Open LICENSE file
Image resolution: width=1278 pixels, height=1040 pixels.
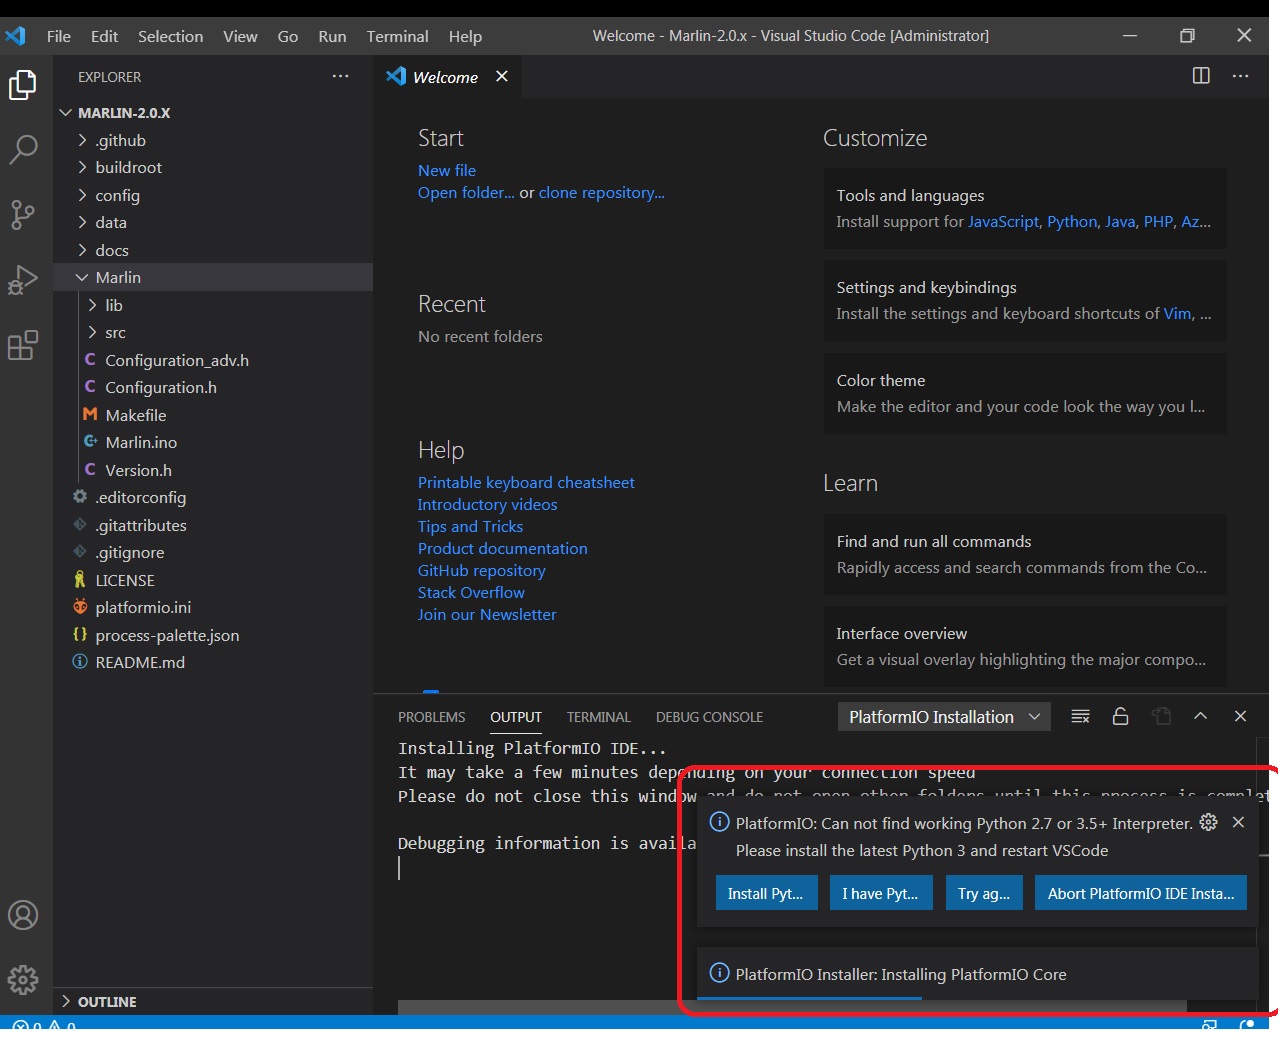point(125,580)
